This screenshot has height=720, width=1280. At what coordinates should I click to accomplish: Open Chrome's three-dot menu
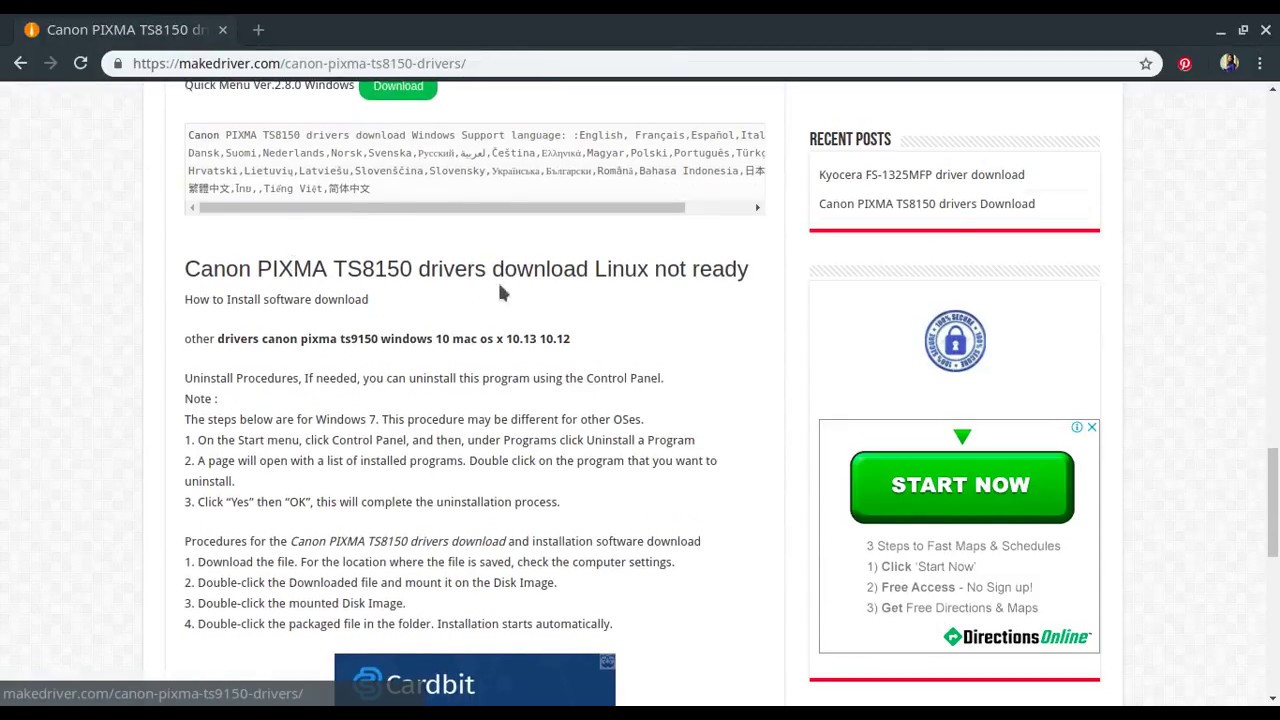click(x=1259, y=63)
